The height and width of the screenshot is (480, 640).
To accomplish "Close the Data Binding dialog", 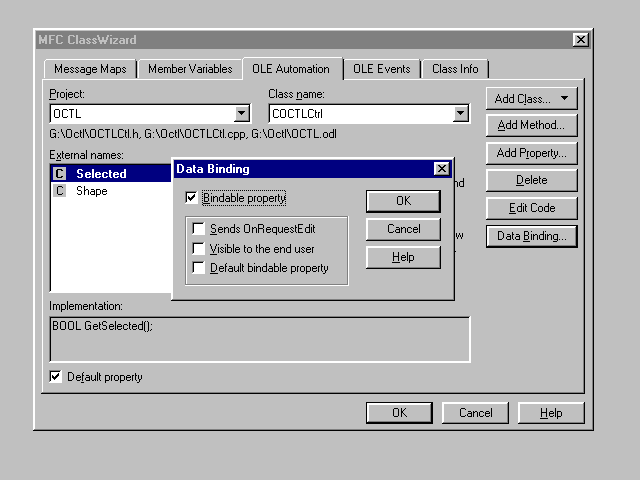I will click(x=441, y=169).
